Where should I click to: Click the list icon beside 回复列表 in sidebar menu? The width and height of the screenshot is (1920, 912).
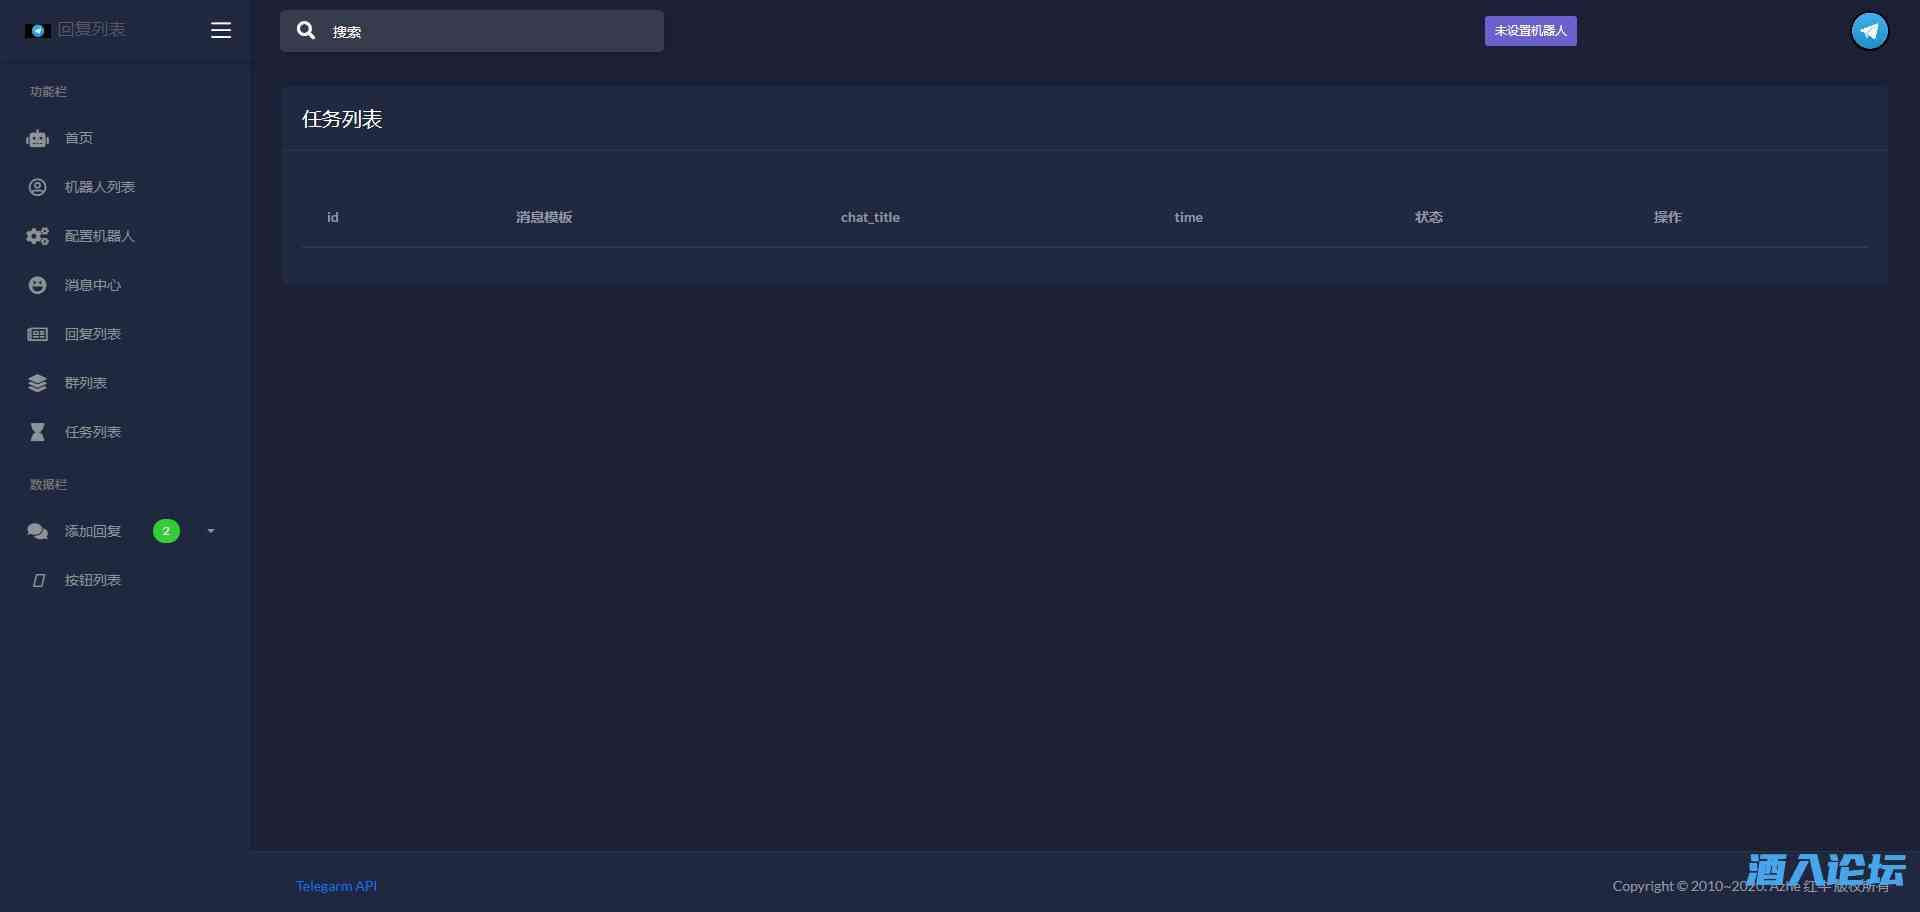tap(37, 334)
